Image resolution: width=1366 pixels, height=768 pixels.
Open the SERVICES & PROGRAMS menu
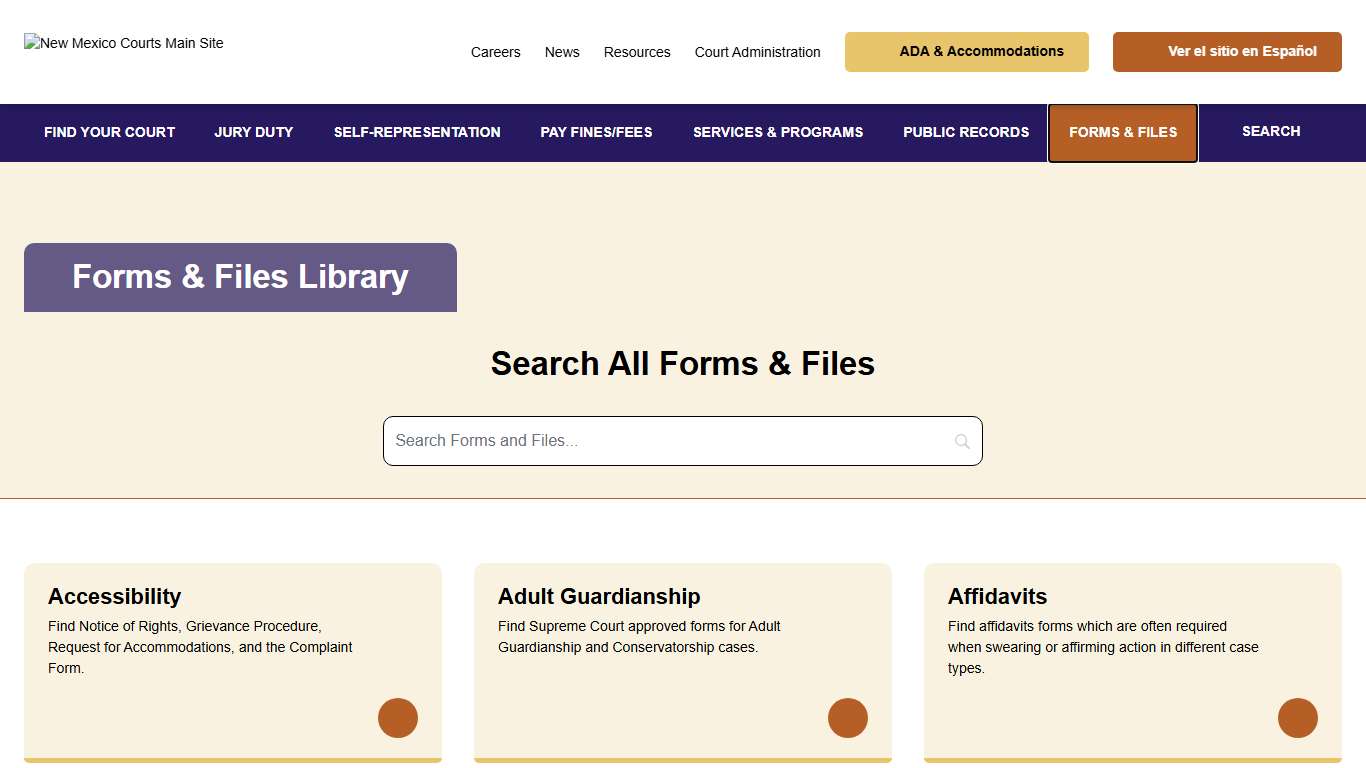778,132
